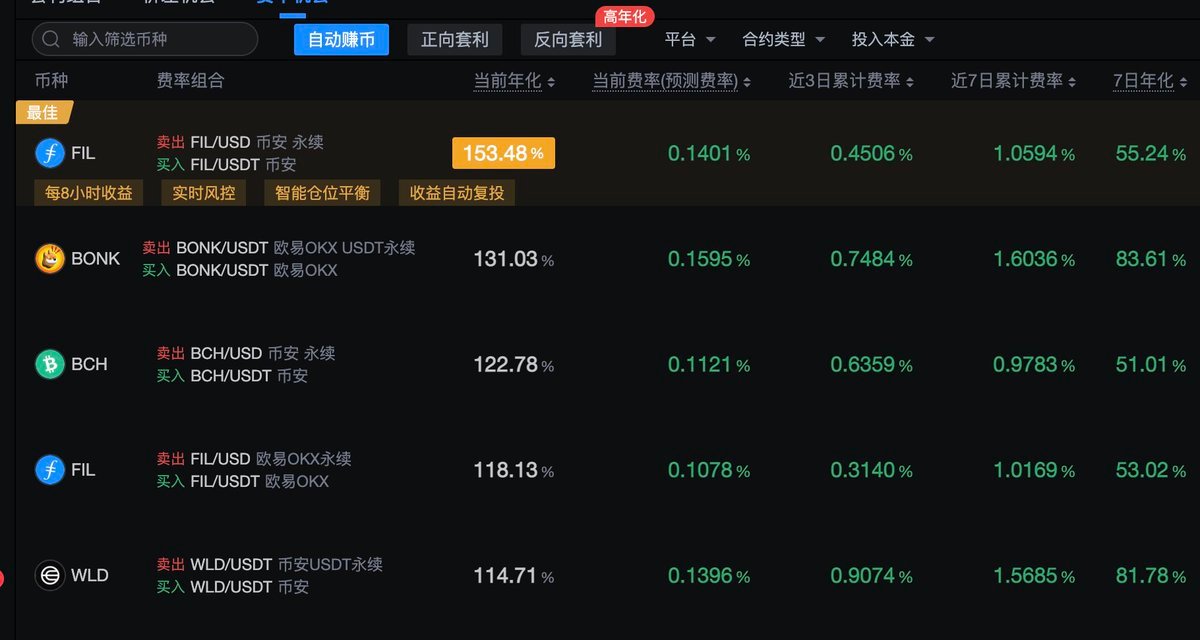The image size is (1200, 640).
Task: Click 7-day annualized 83.61% value
Action: pos(1151,259)
